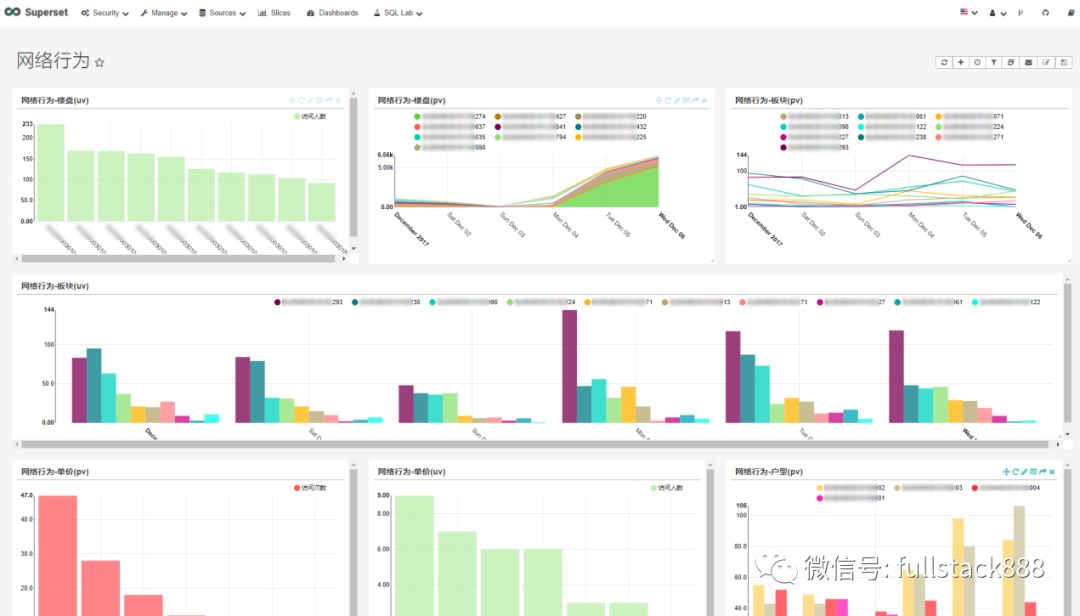
Task: Click the add slices plus button
Action: click(x=961, y=62)
